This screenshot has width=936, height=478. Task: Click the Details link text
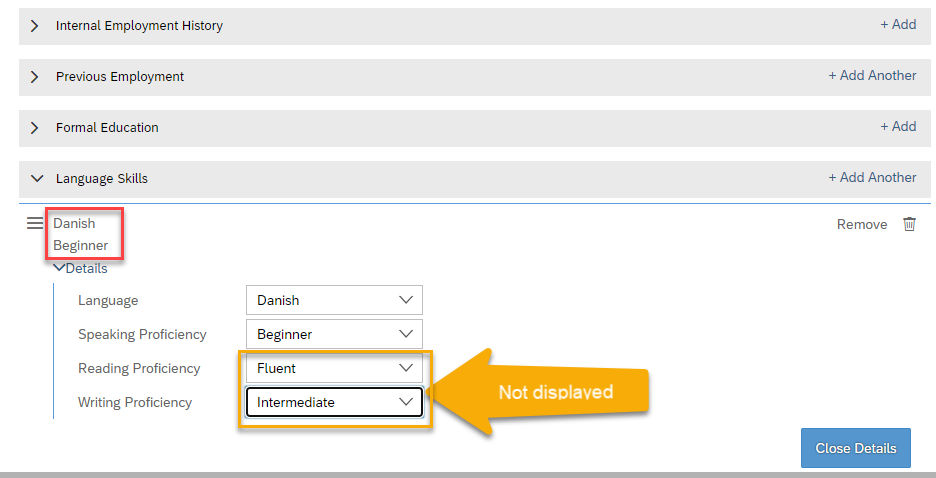pos(87,269)
